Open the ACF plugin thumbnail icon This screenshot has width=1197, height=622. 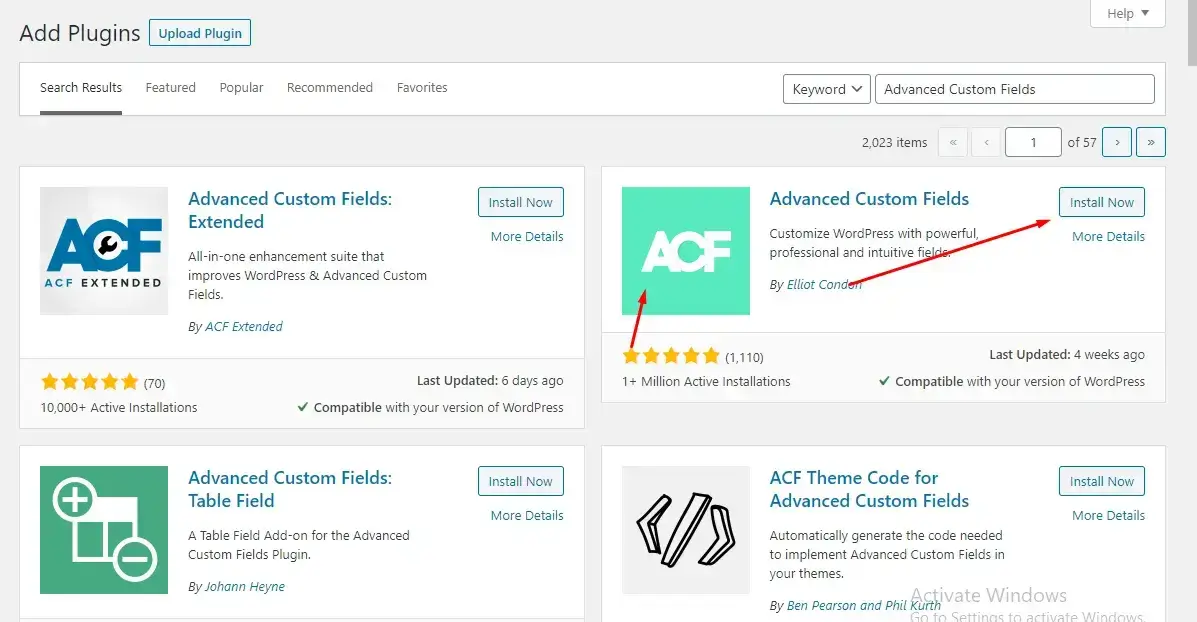[x=685, y=250]
